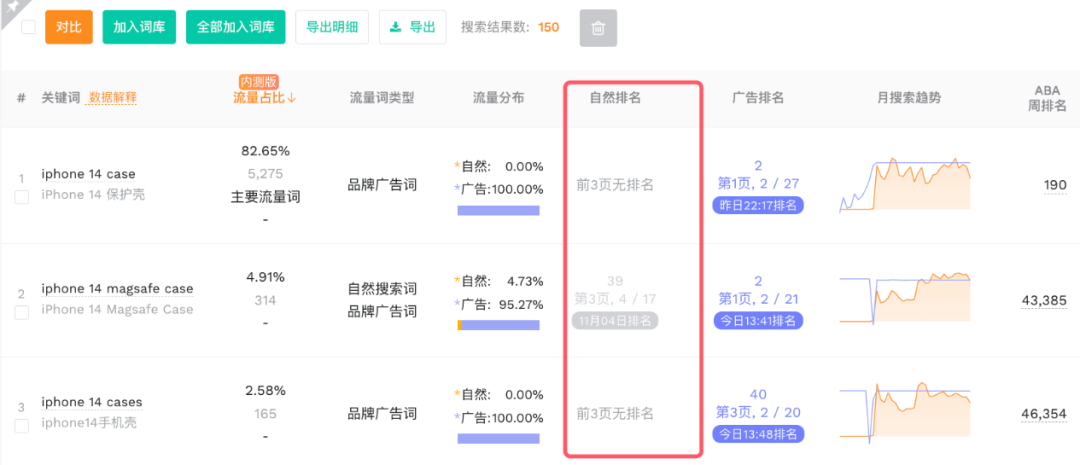Click the 314 traffic count

point(265,300)
